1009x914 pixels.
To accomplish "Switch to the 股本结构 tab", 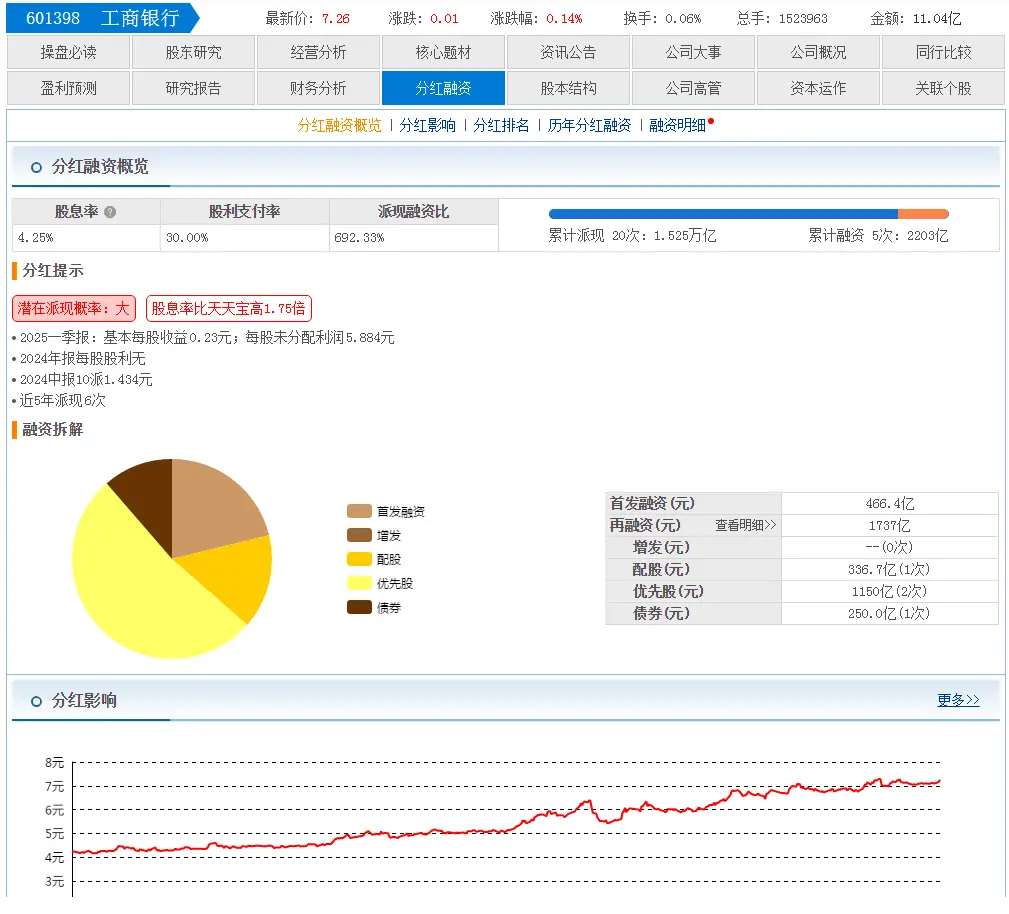I will pos(568,88).
